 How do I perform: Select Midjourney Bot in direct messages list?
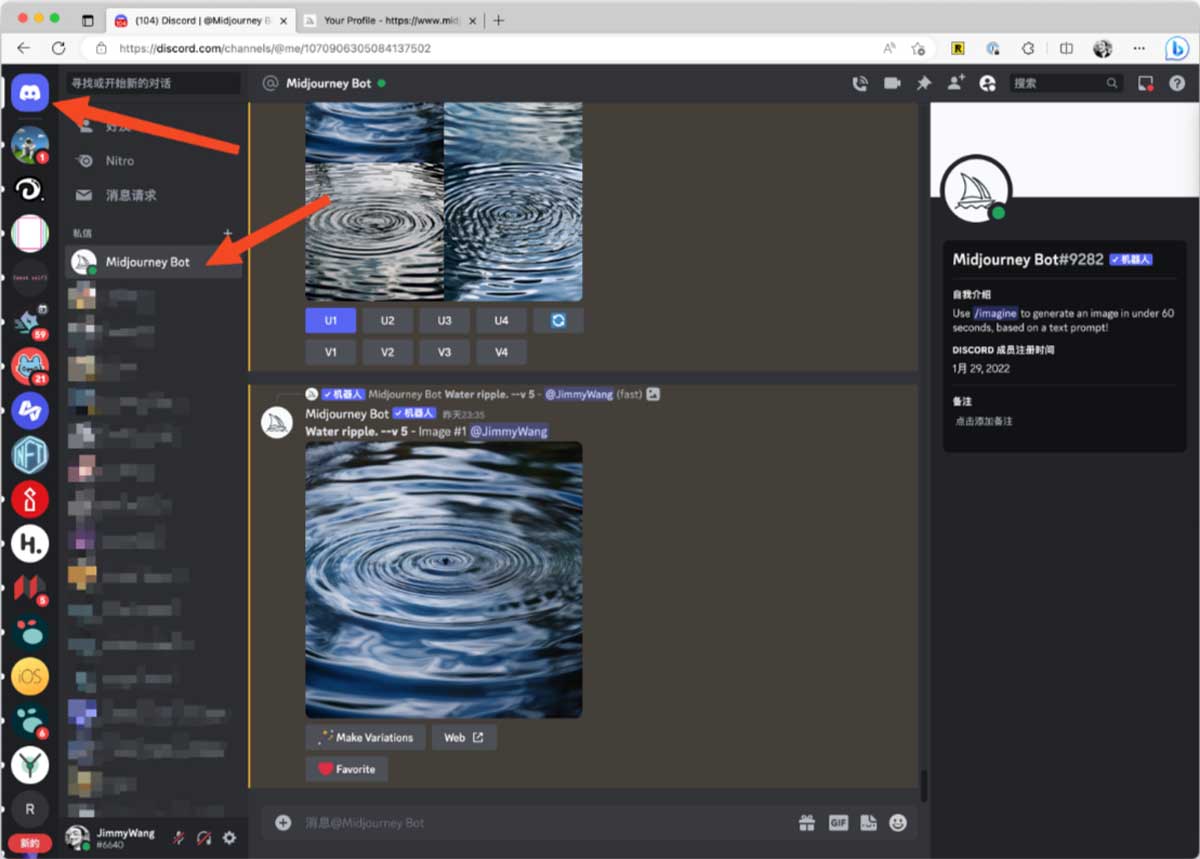coord(147,262)
